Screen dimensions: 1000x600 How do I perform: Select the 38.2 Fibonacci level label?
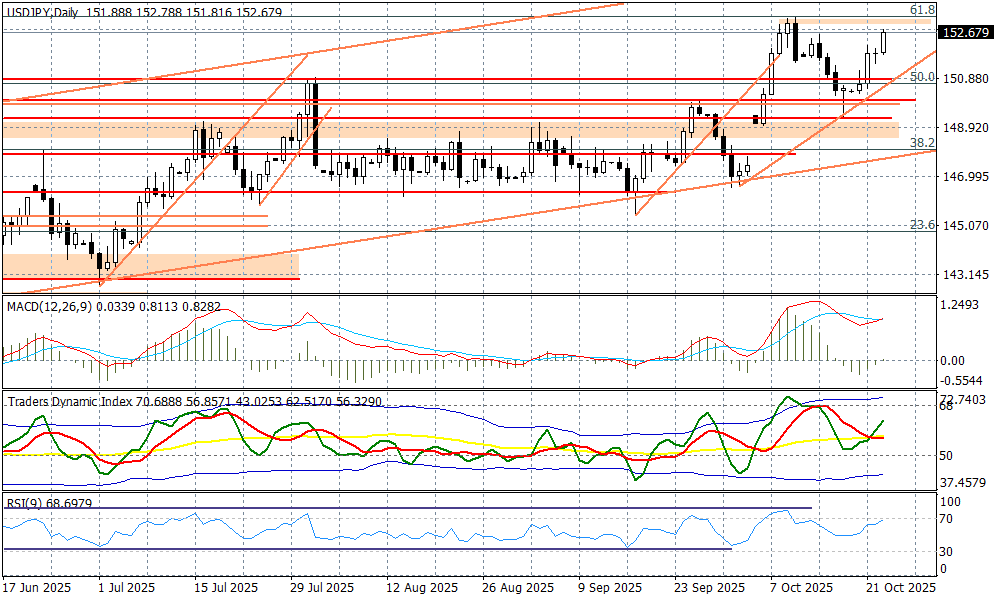click(x=921, y=143)
